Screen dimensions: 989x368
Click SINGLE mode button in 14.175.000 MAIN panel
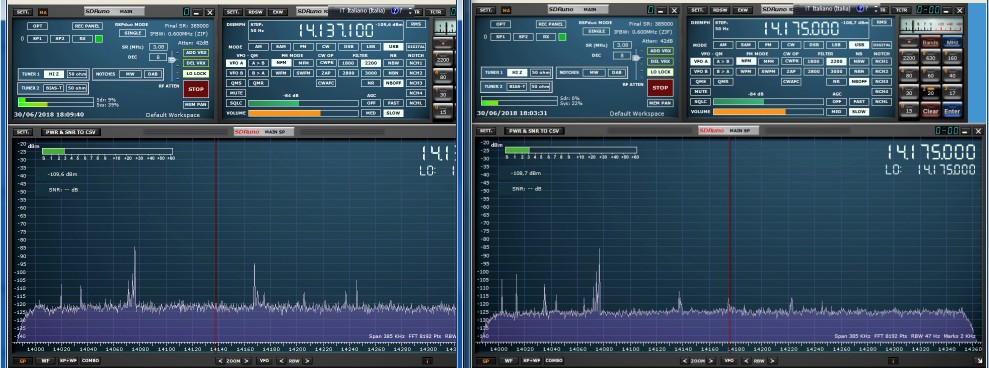pos(596,32)
